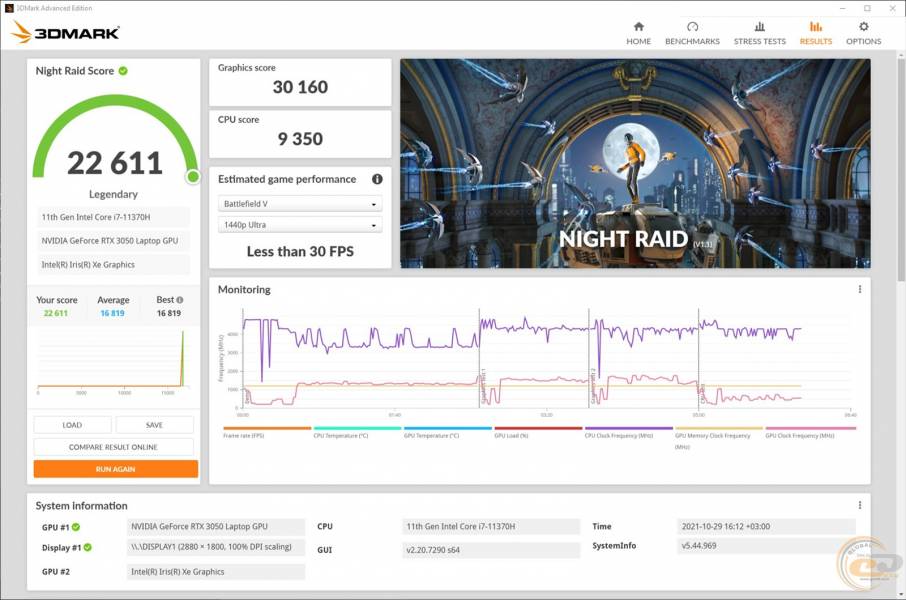Toggle the CPU Clock Frequency legend item
Image resolution: width=906 pixels, height=600 pixels.
(x=629, y=432)
